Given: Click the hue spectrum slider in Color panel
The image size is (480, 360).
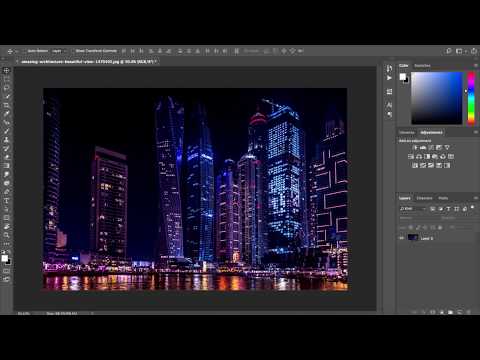Looking at the screenshot, I should coord(471,98).
